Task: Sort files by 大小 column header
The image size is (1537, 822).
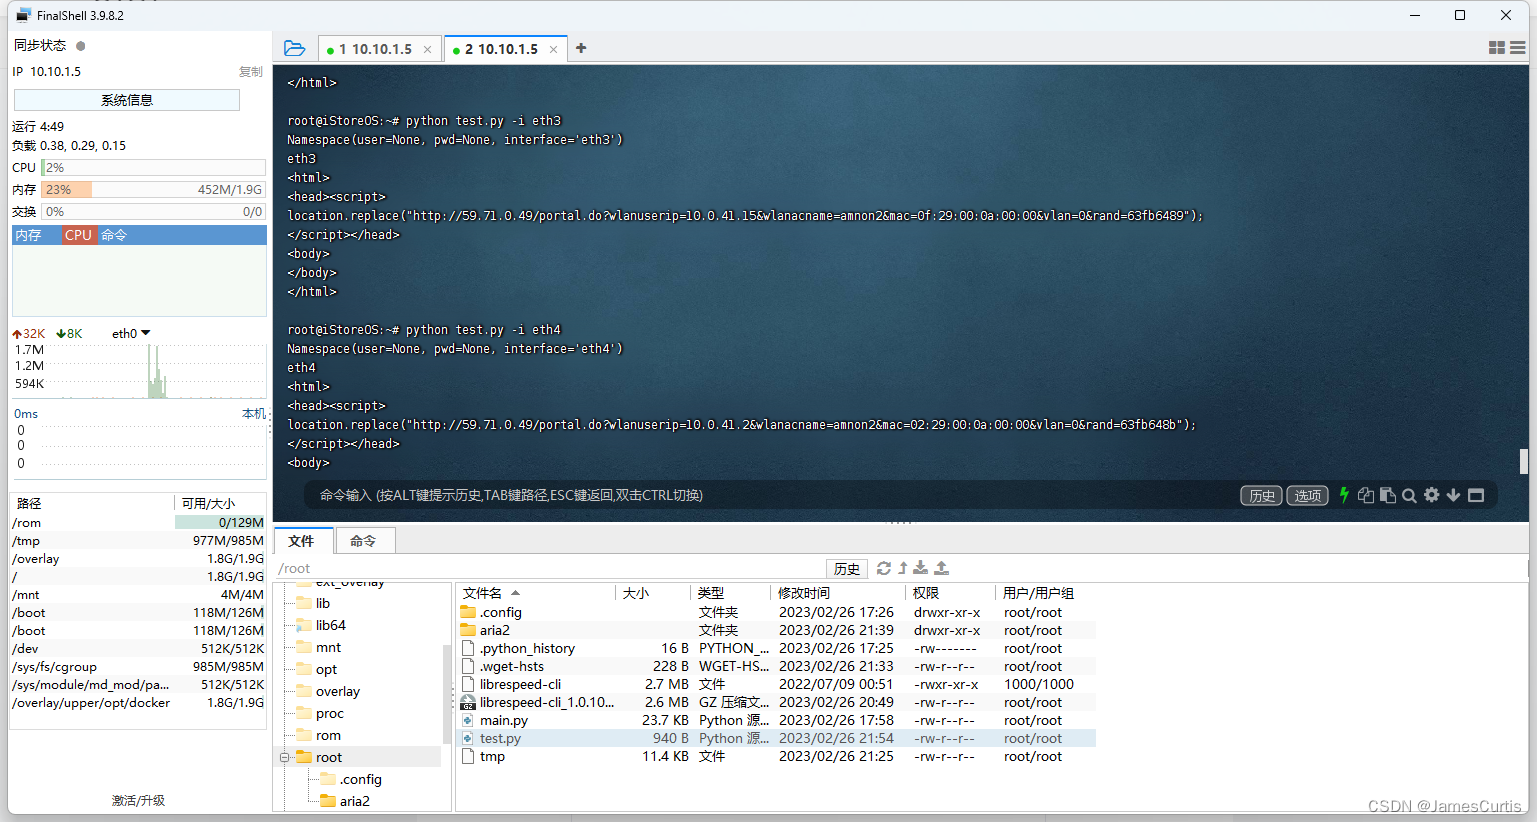Action: point(653,593)
